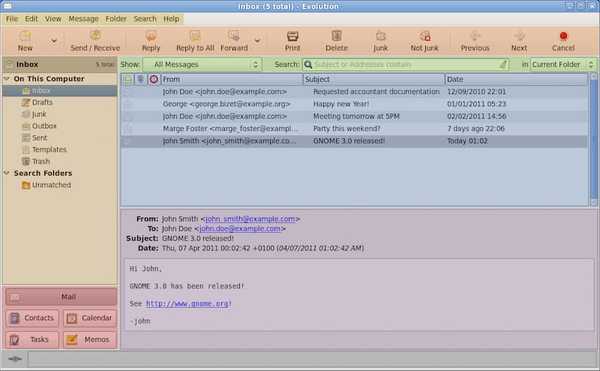Sort messages by From column
Viewport: 600px width, 371px height.
[232, 80]
